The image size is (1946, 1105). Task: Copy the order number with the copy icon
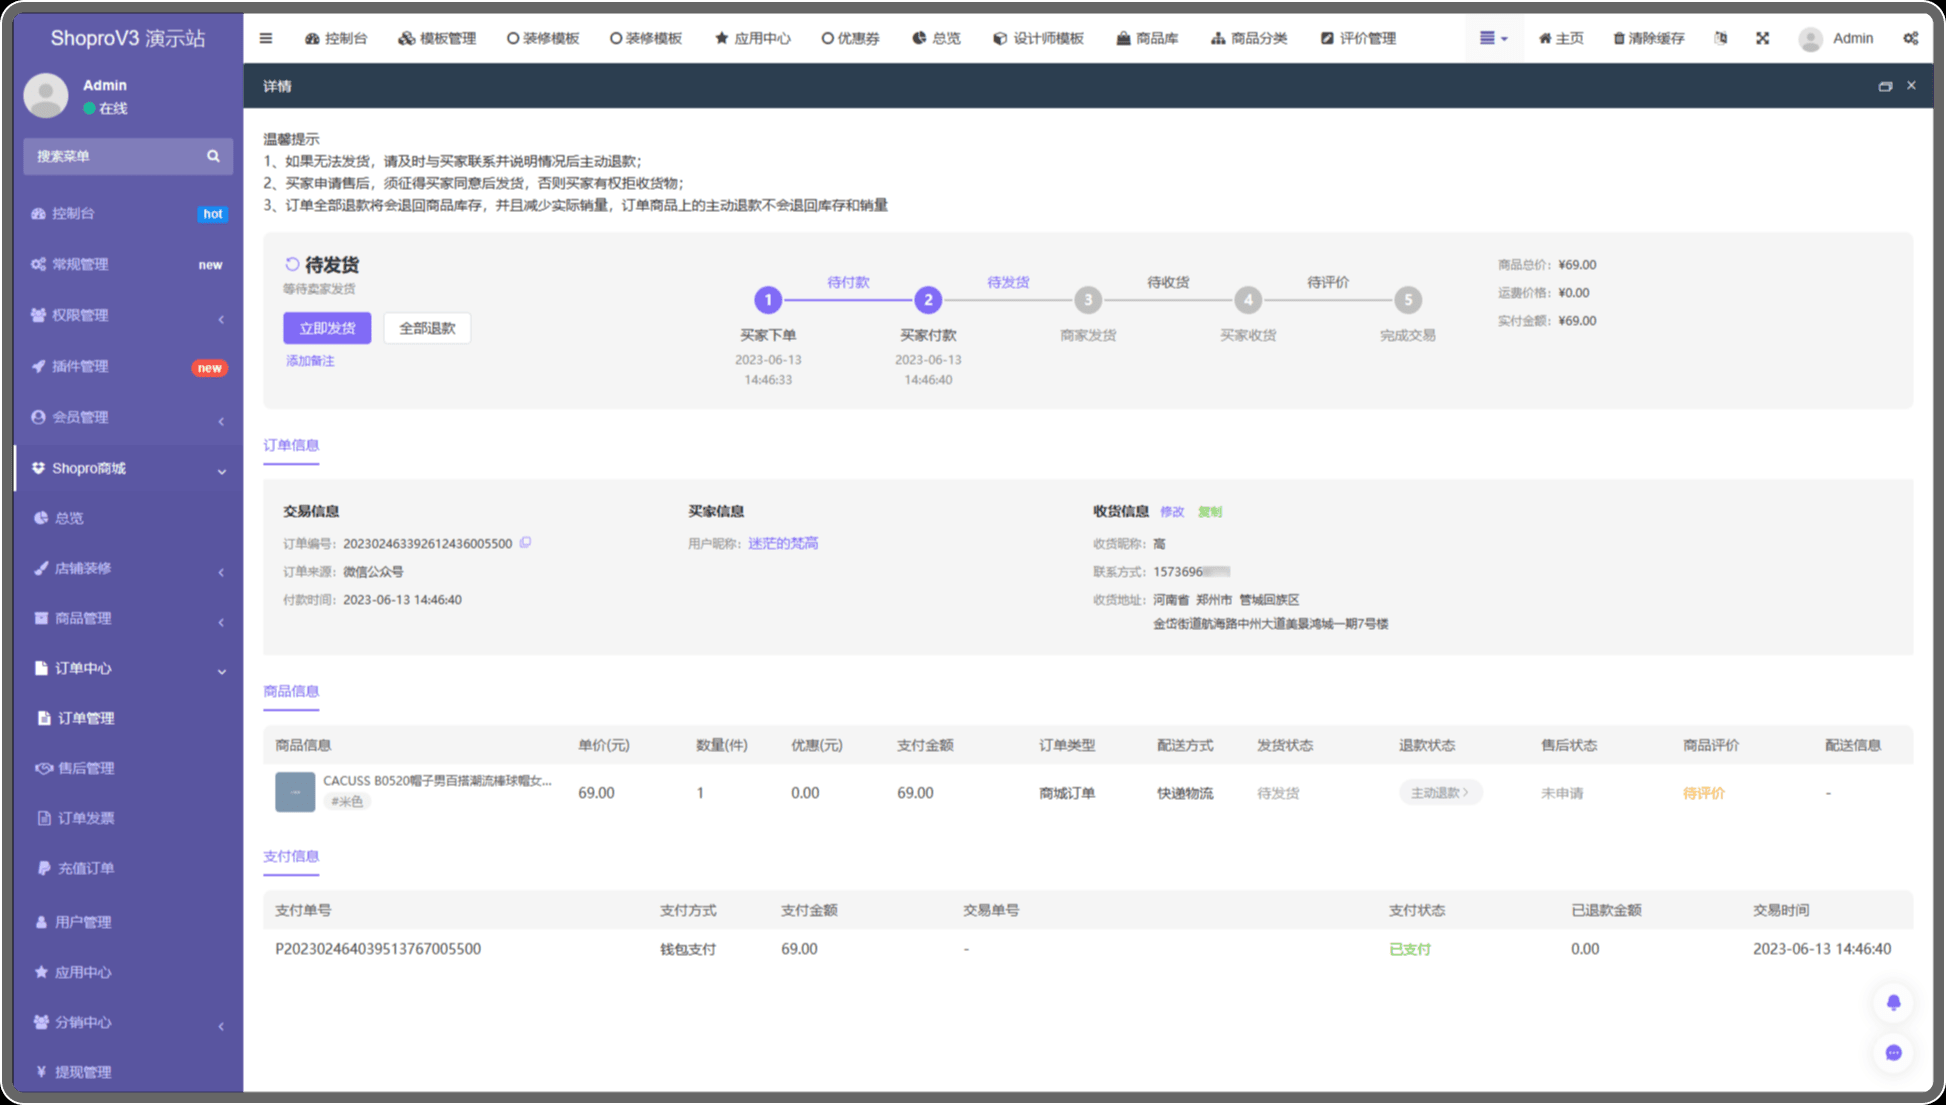525,543
